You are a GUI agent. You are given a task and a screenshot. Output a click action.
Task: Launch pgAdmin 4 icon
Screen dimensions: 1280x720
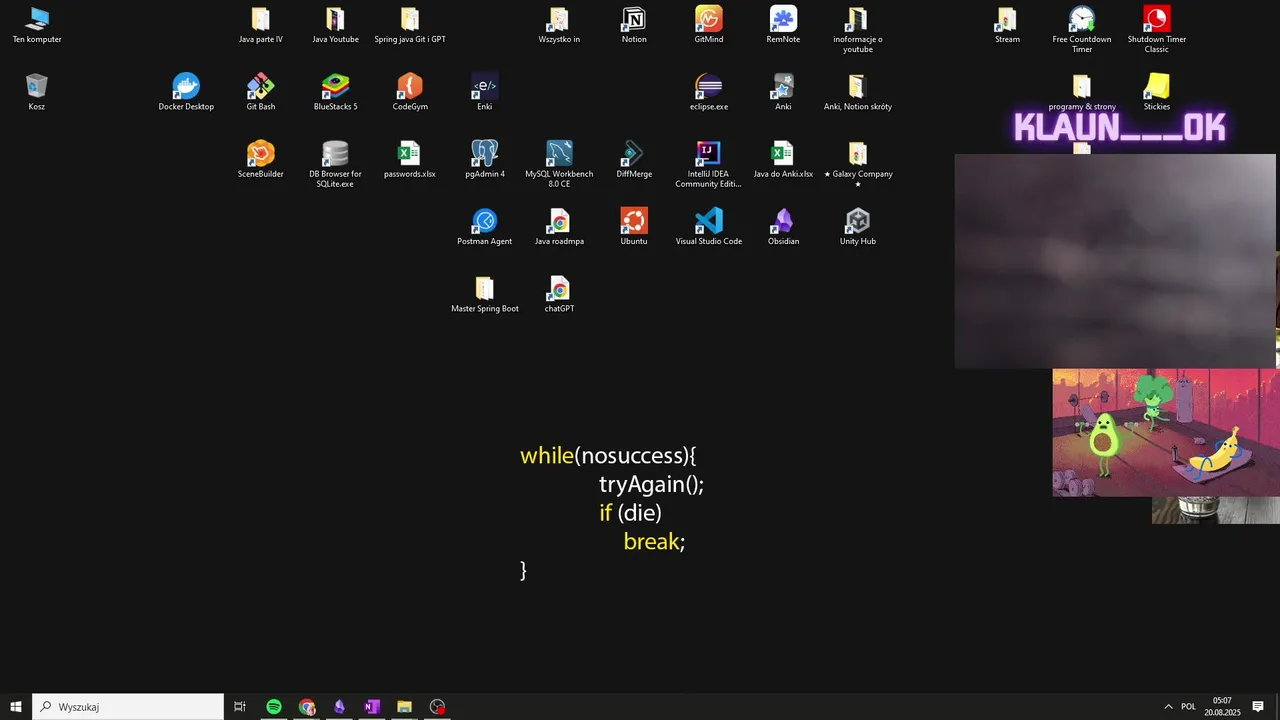point(485,159)
